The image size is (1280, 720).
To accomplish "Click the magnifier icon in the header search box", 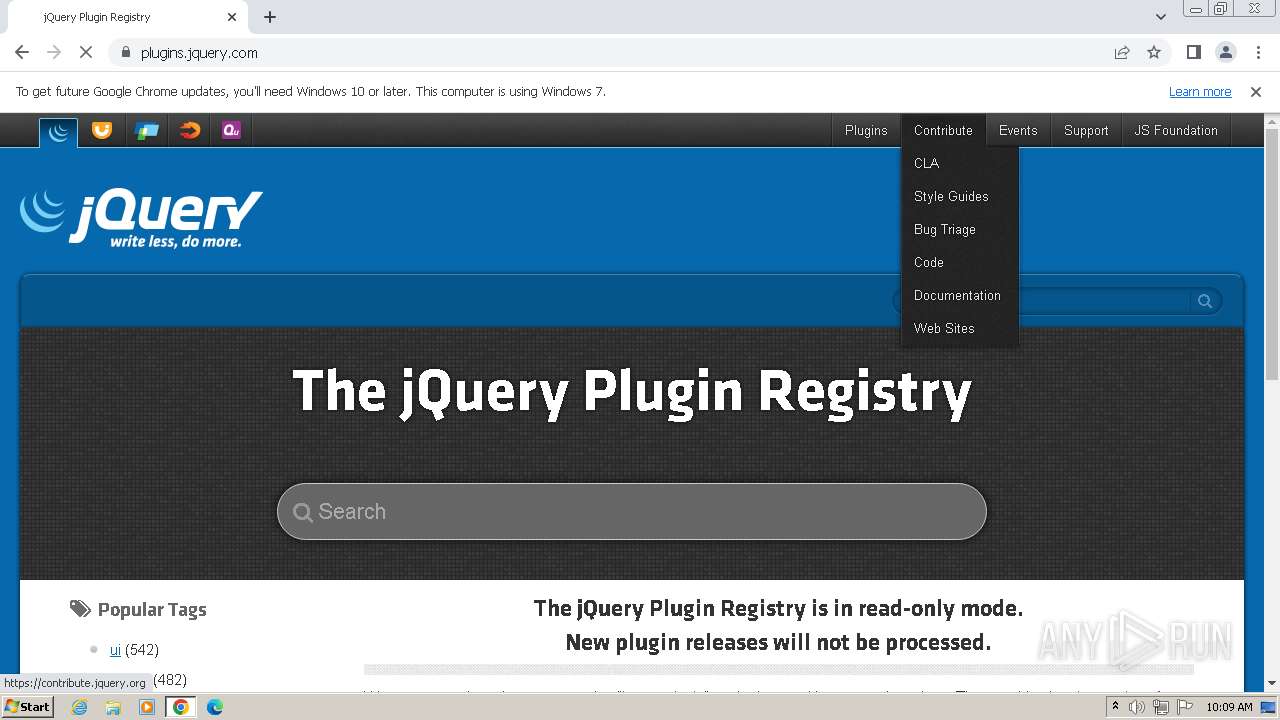I will point(1205,301).
